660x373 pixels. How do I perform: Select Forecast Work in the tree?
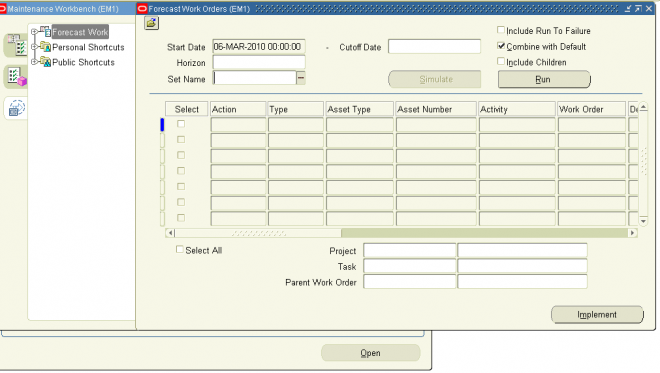[x=80, y=32]
